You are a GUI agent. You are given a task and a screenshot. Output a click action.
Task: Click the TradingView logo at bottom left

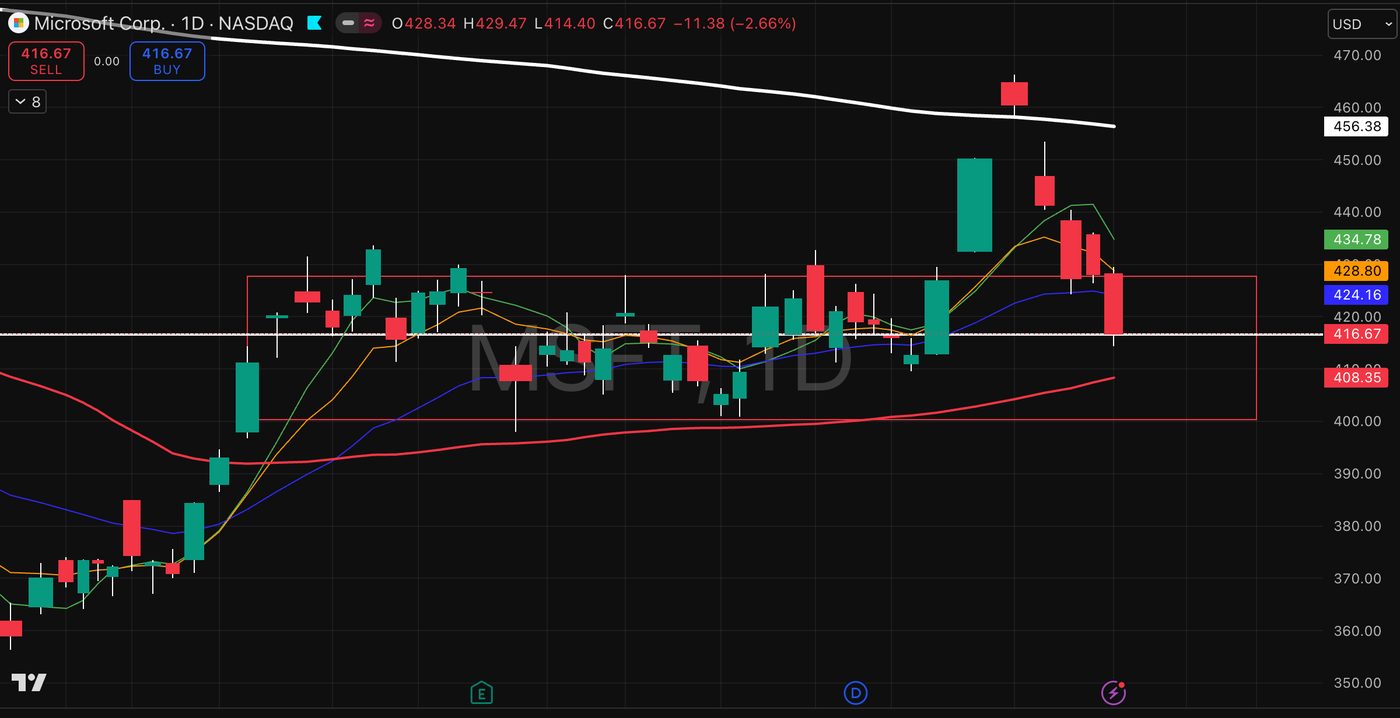tap(30, 683)
